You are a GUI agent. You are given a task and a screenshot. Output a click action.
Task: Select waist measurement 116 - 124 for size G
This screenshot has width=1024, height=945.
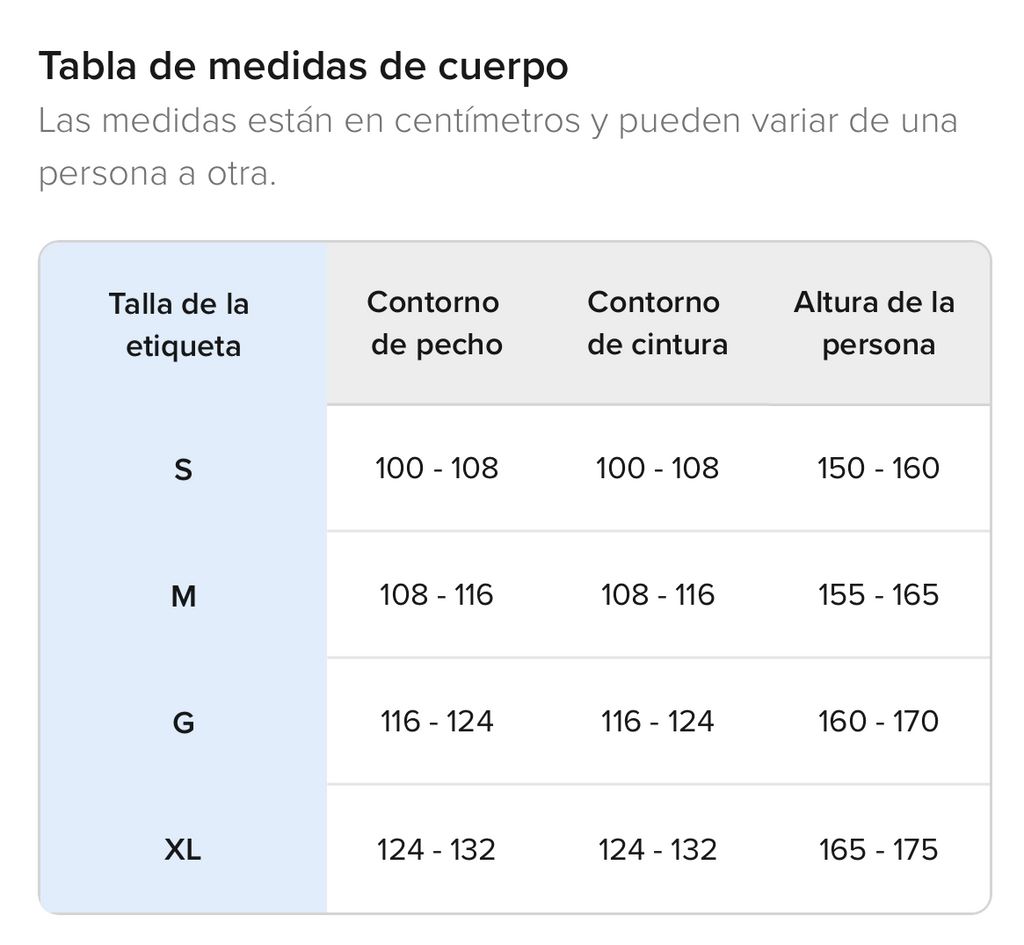(x=657, y=722)
